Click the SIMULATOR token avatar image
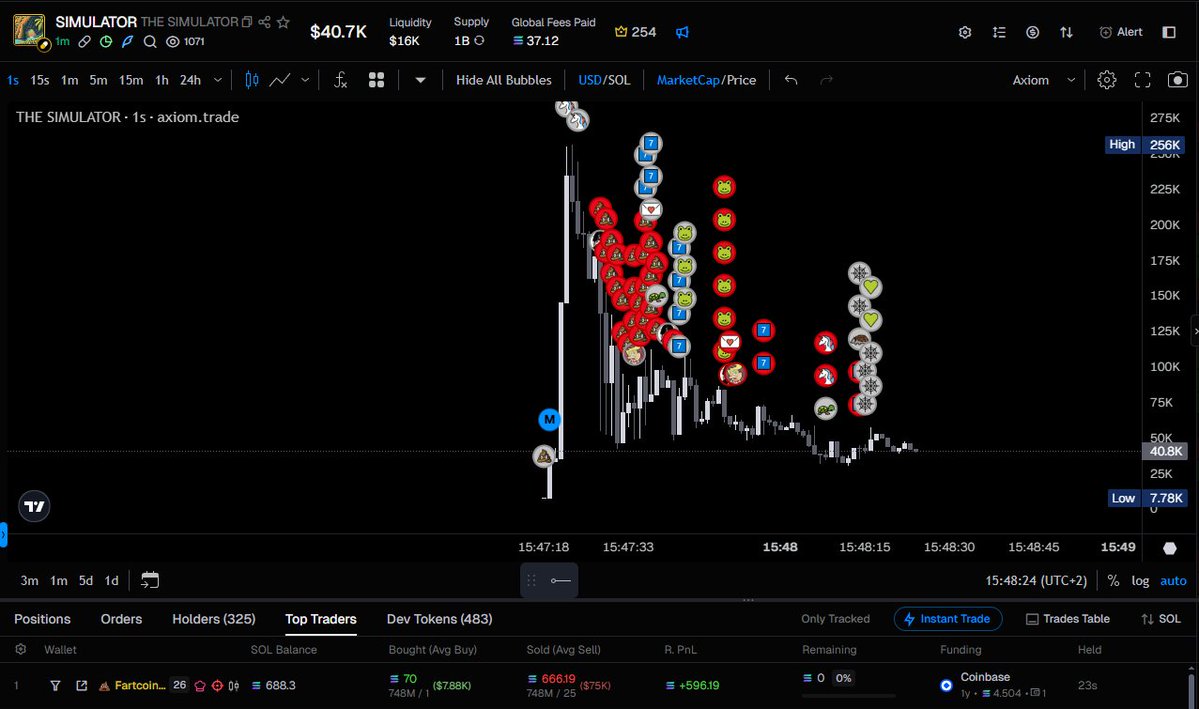The width and height of the screenshot is (1199, 709). (x=29, y=31)
